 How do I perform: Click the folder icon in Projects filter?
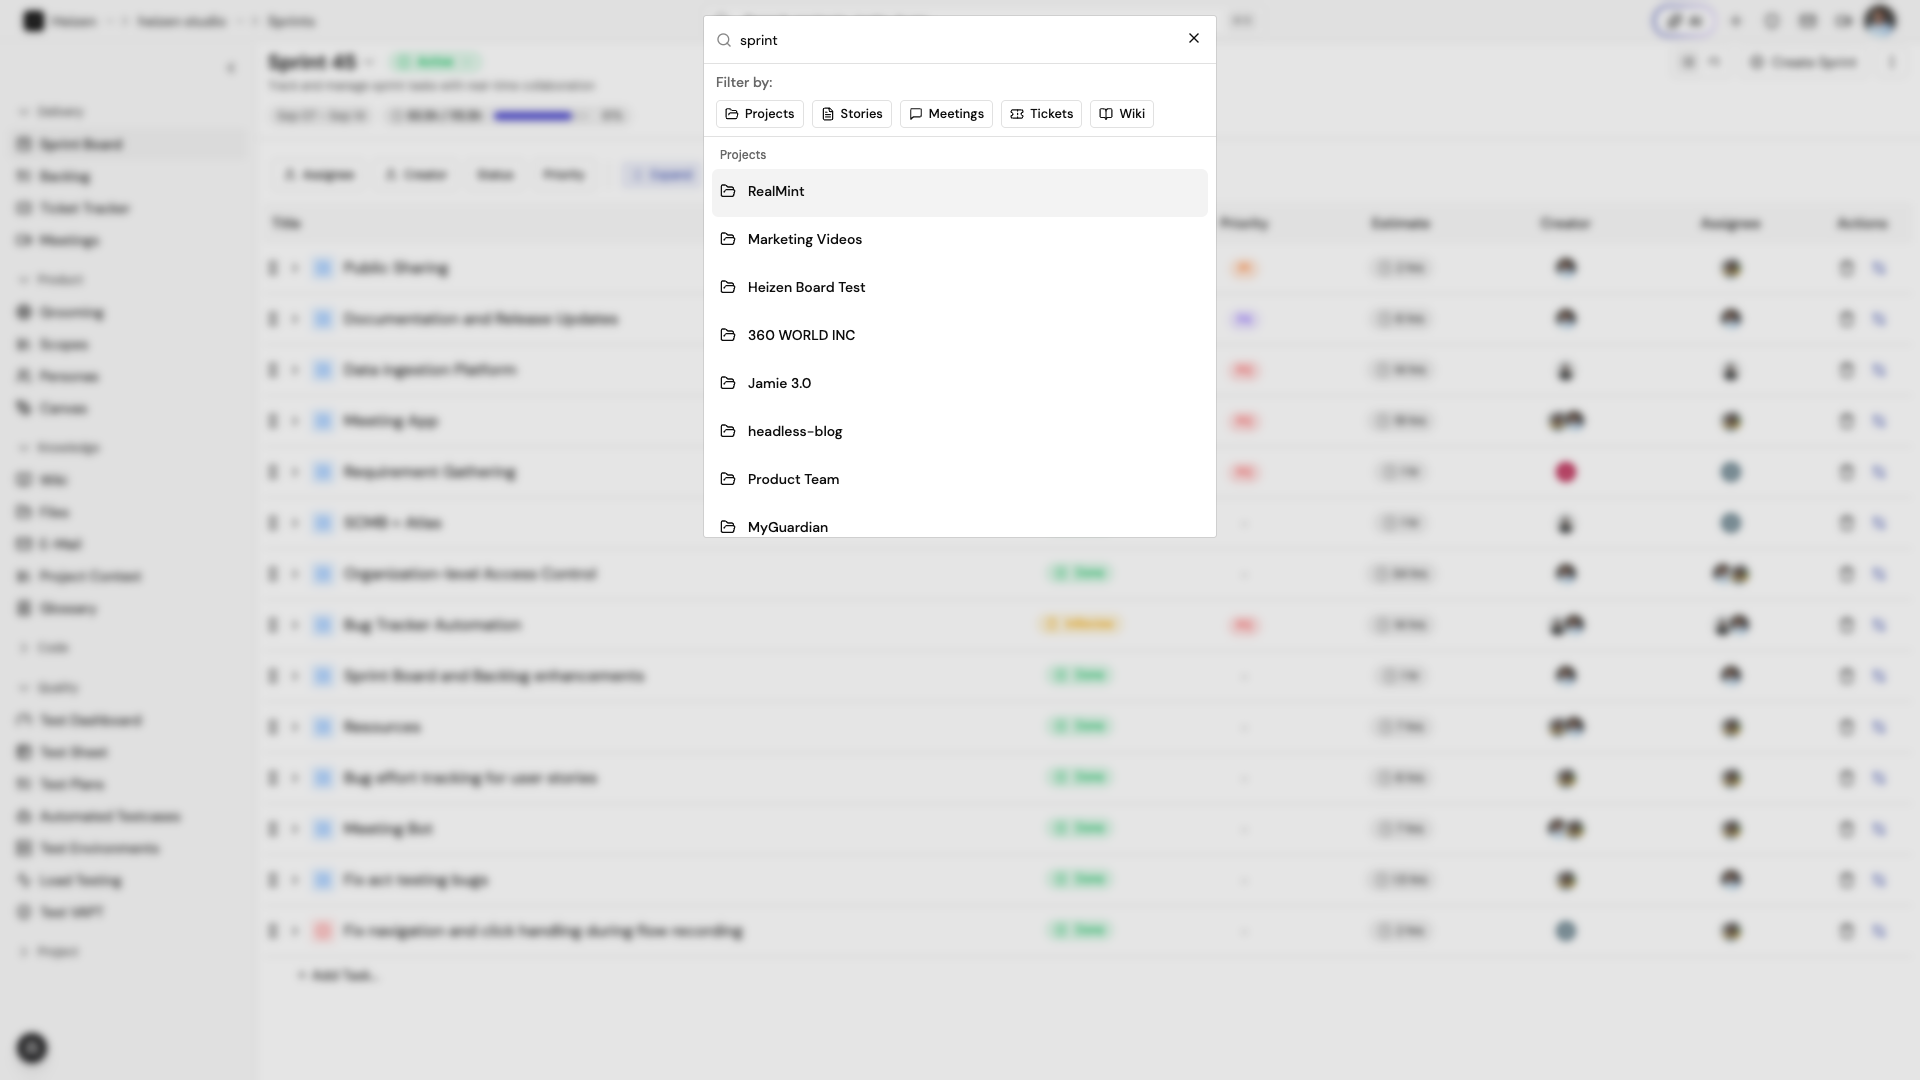tap(732, 114)
